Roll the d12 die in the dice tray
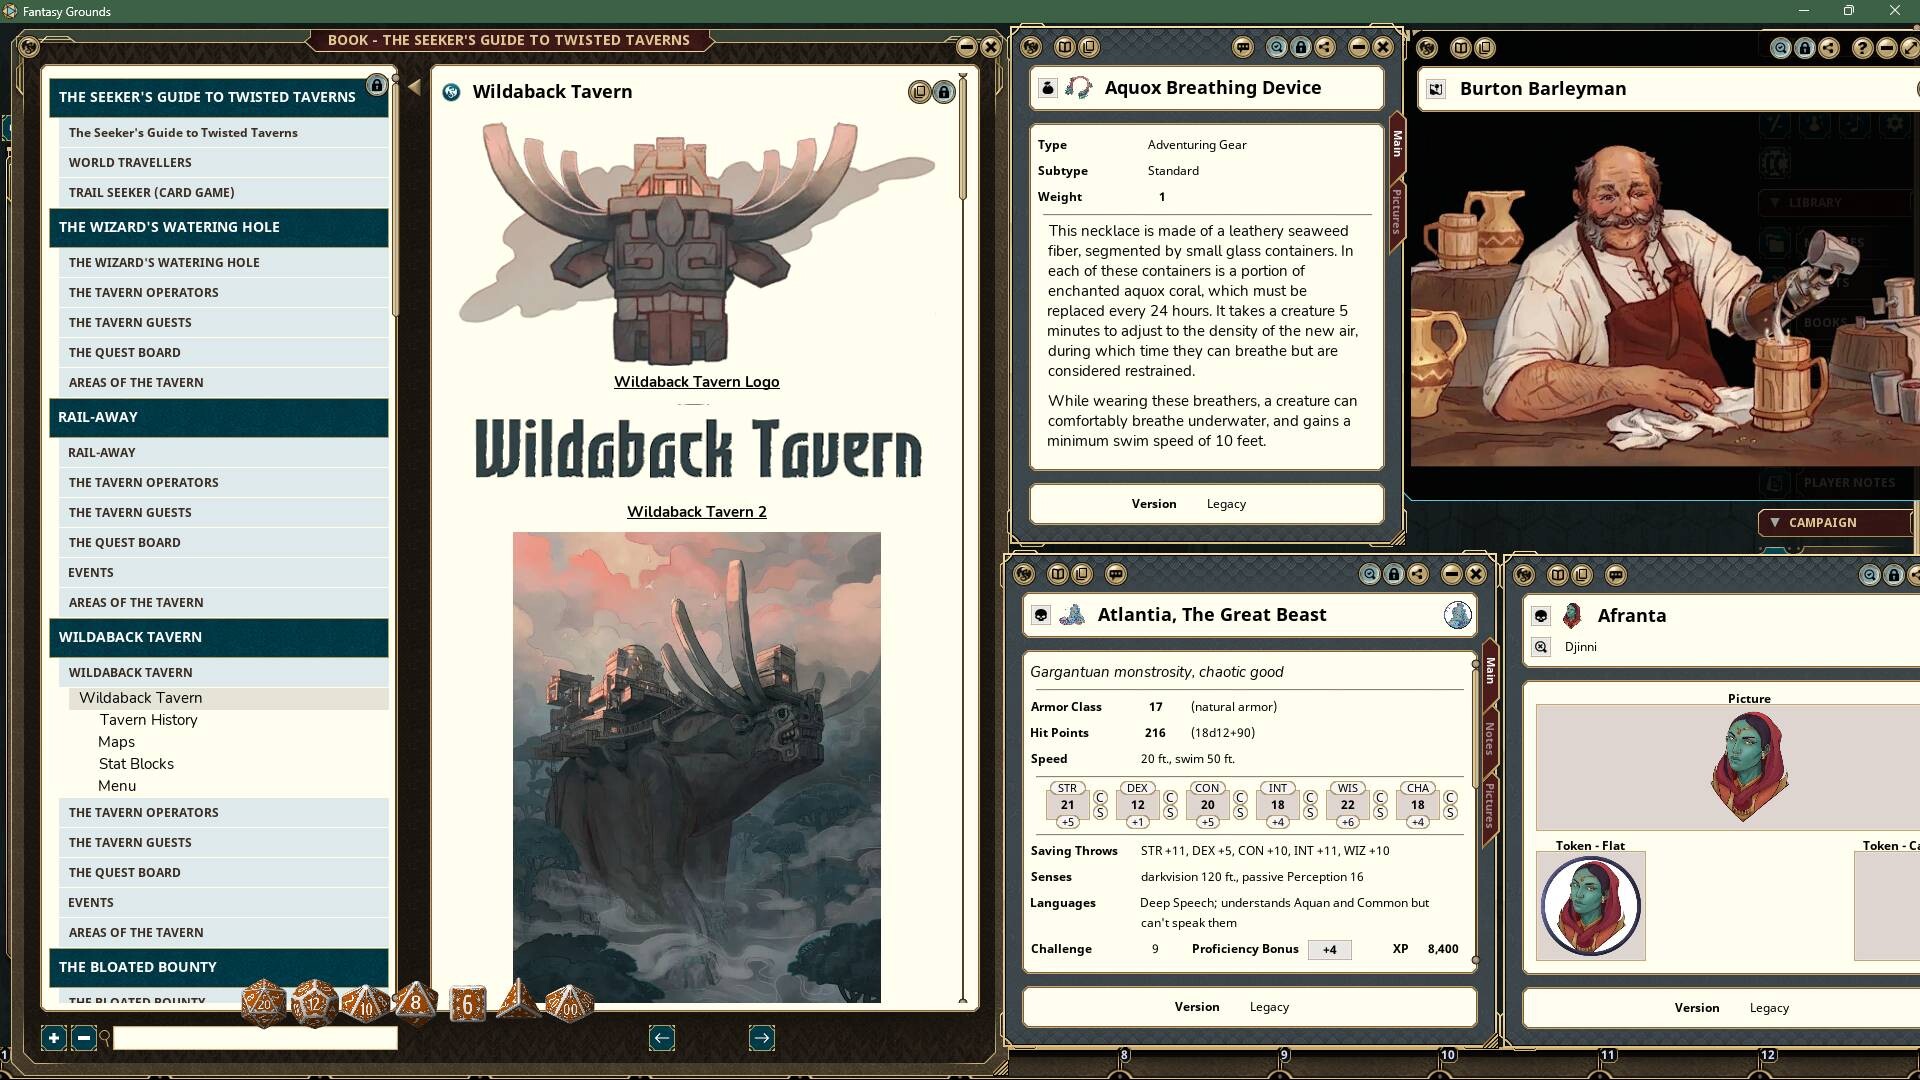The width and height of the screenshot is (1920, 1080). point(312,1001)
